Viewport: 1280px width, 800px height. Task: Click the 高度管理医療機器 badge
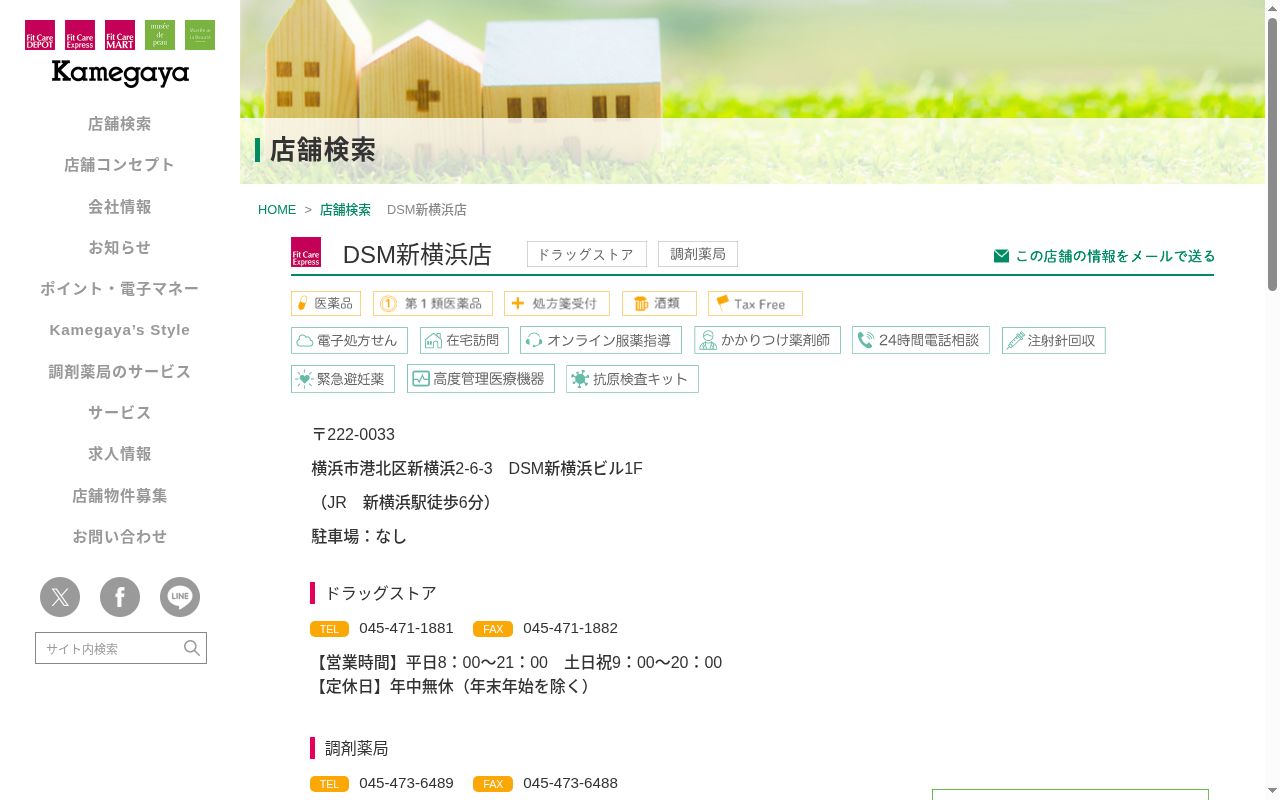coord(481,379)
